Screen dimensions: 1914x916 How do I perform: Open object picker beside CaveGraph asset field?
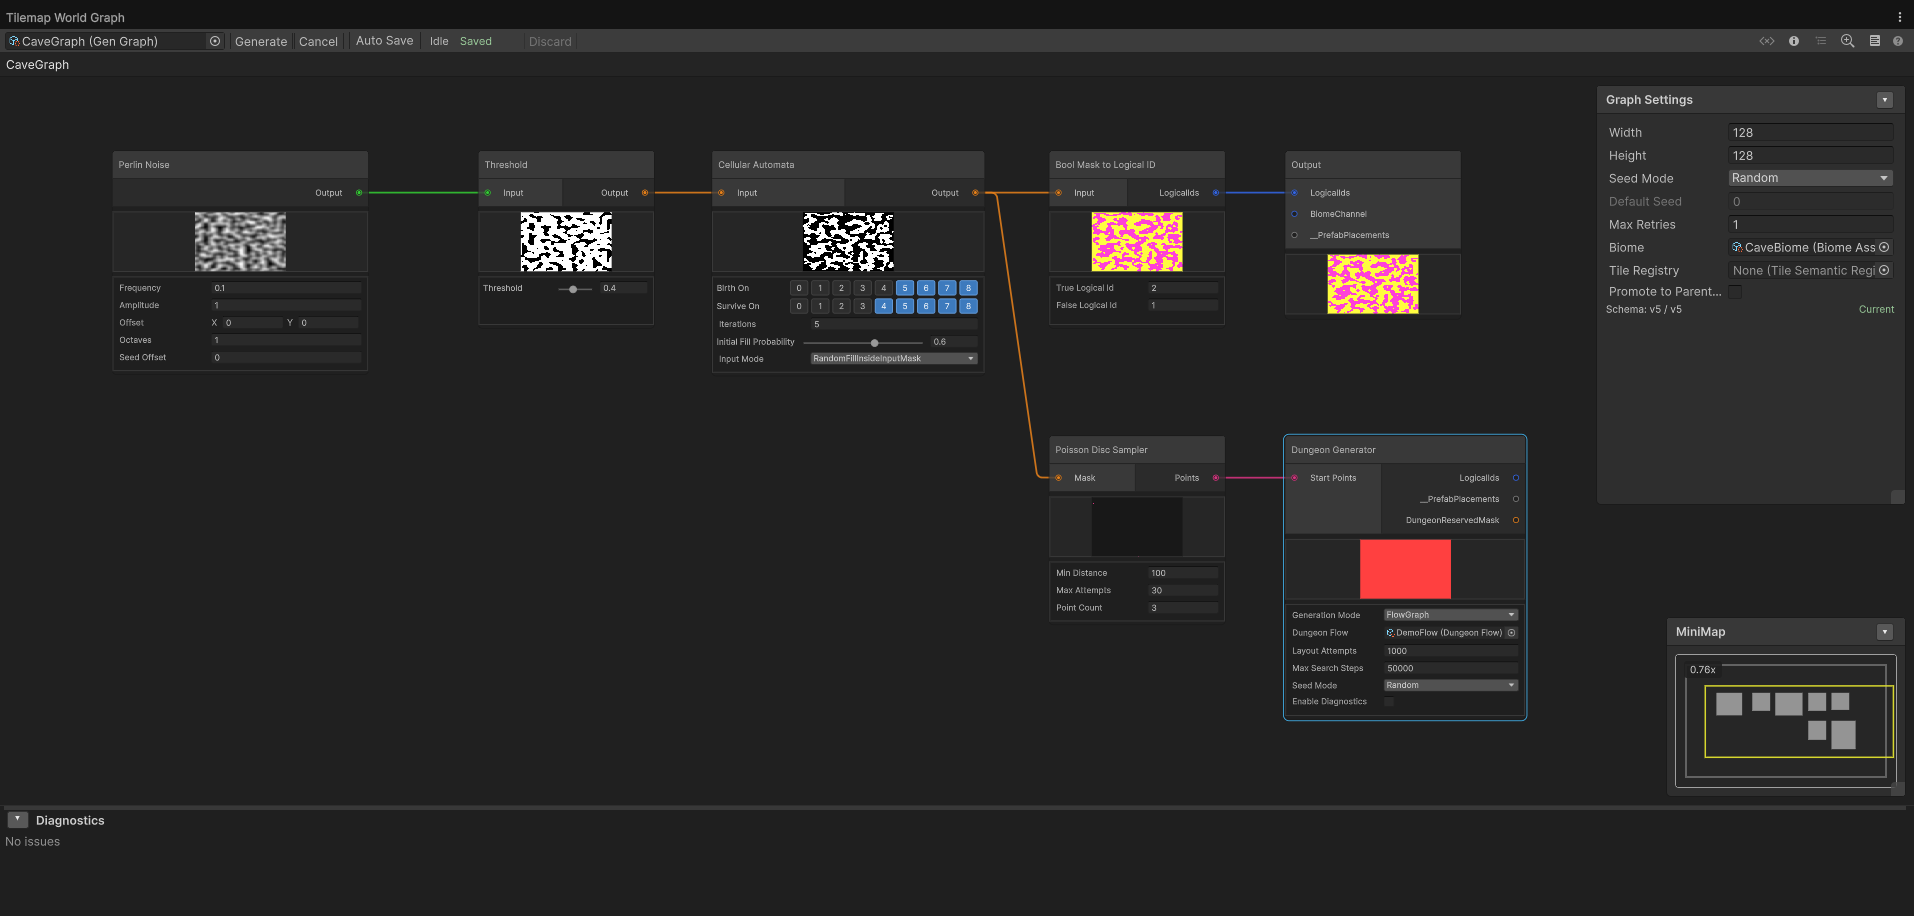click(x=215, y=41)
